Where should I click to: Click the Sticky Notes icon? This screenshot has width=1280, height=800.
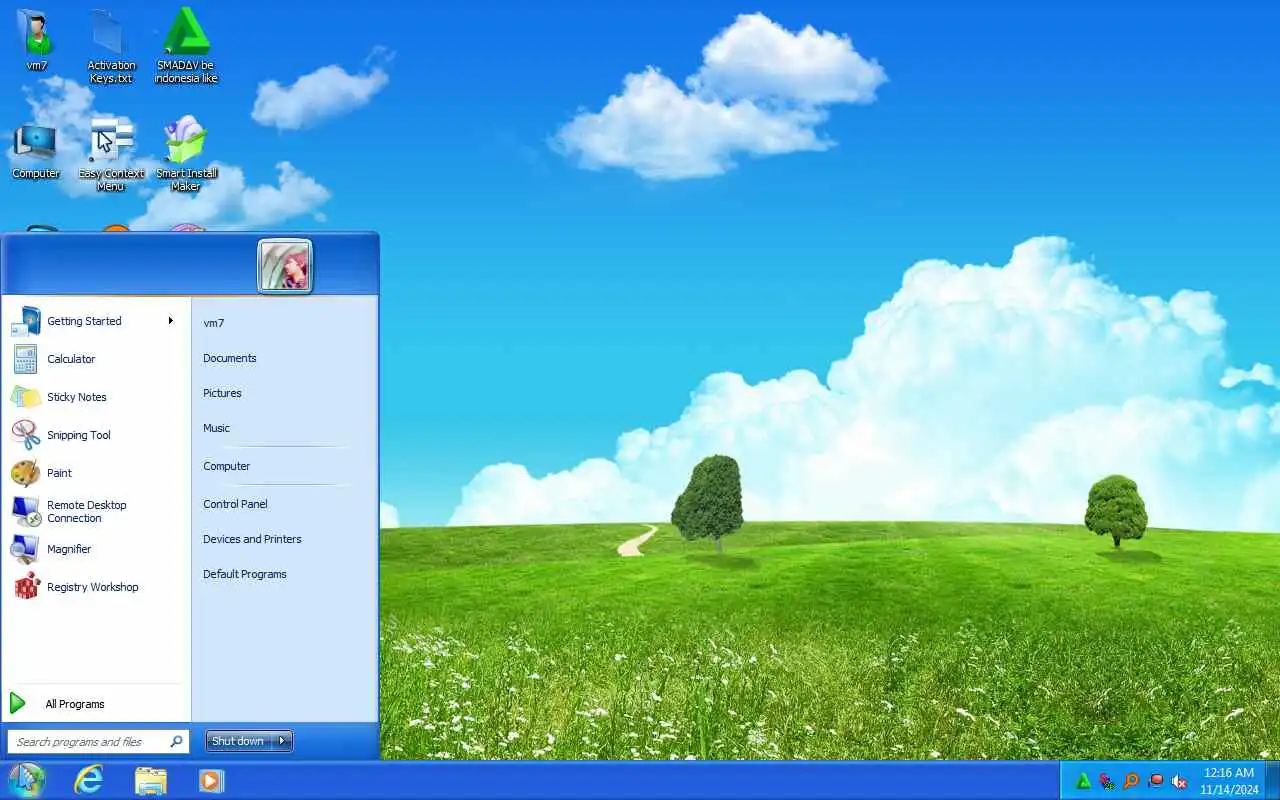point(25,397)
